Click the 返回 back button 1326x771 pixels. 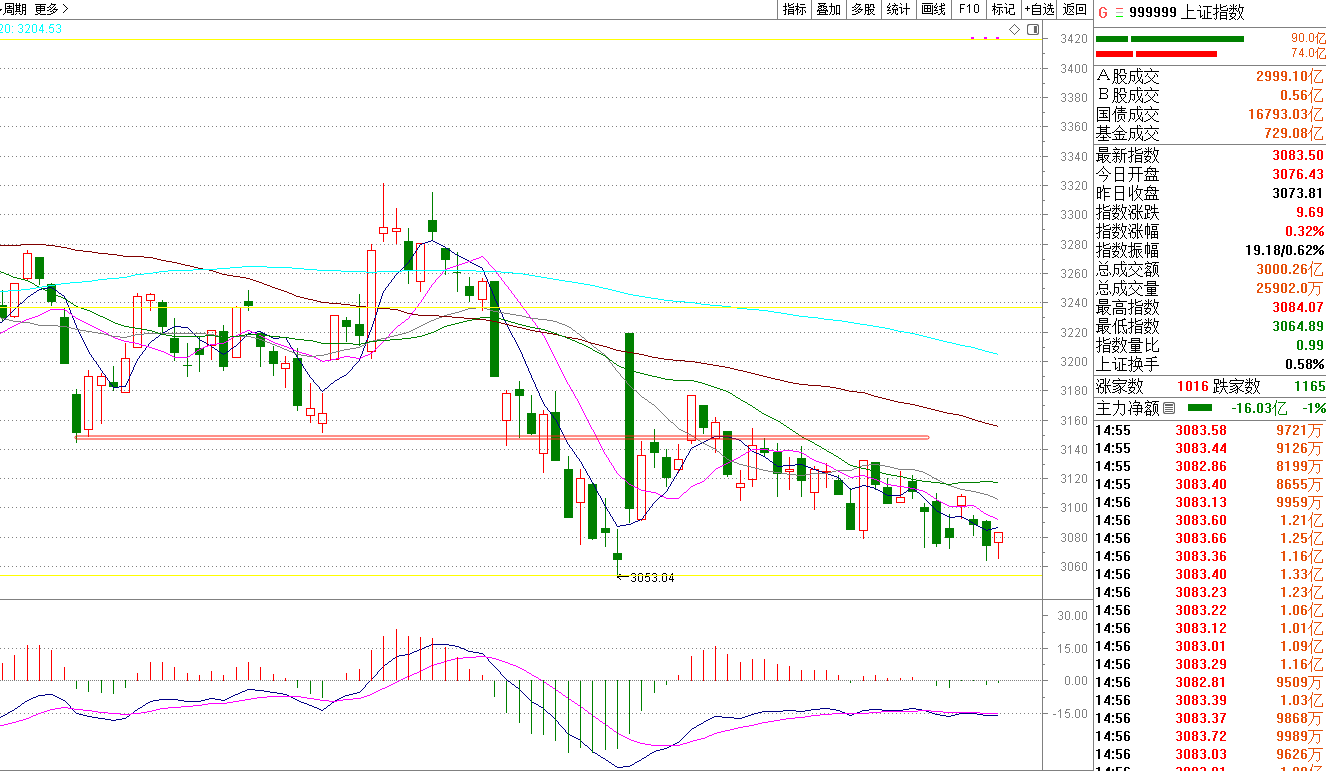1075,9
